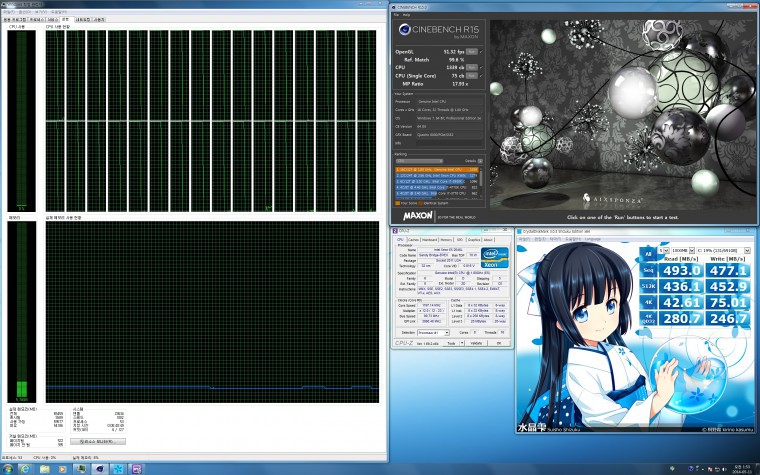The height and width of the screenshot is (475, 760).
Task: Open the Windows Start orb
Action: coord(7,469)
